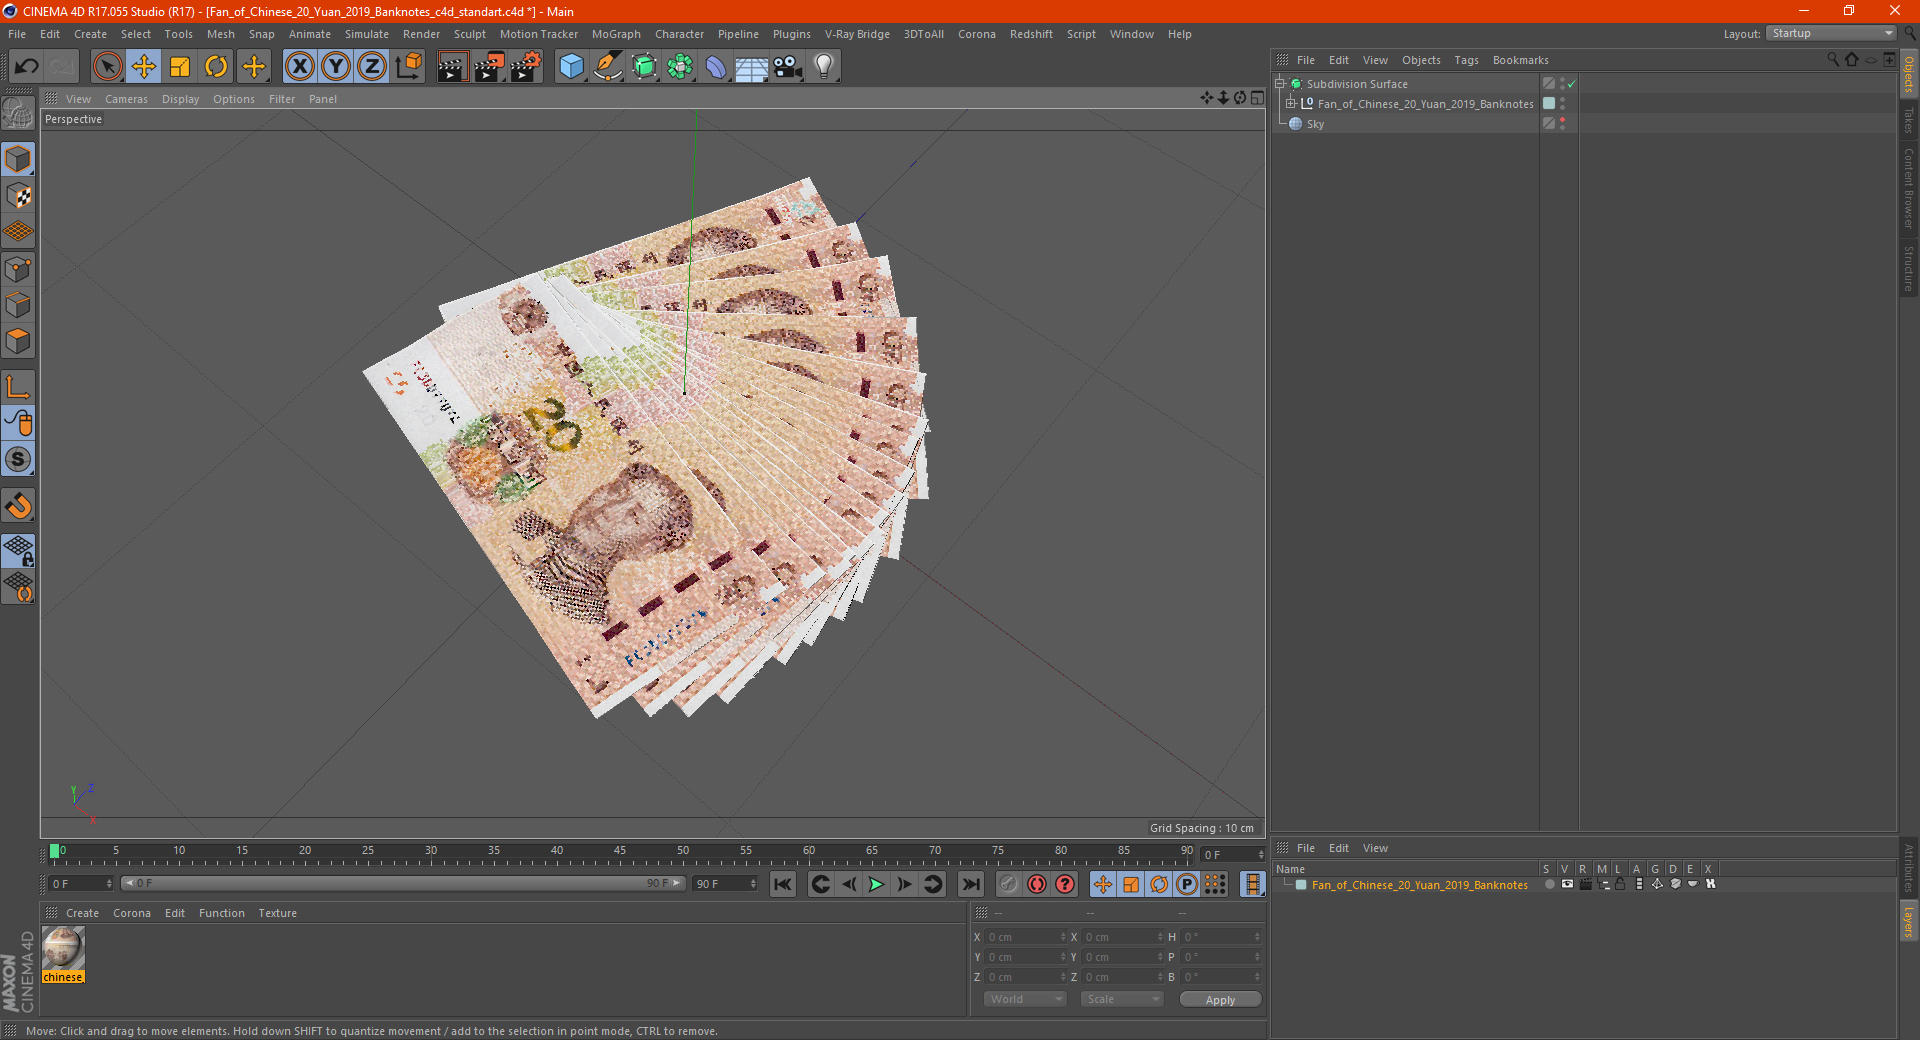Toggle Snap enable S icon
1920x1040 pixels.
pos(18,460)
